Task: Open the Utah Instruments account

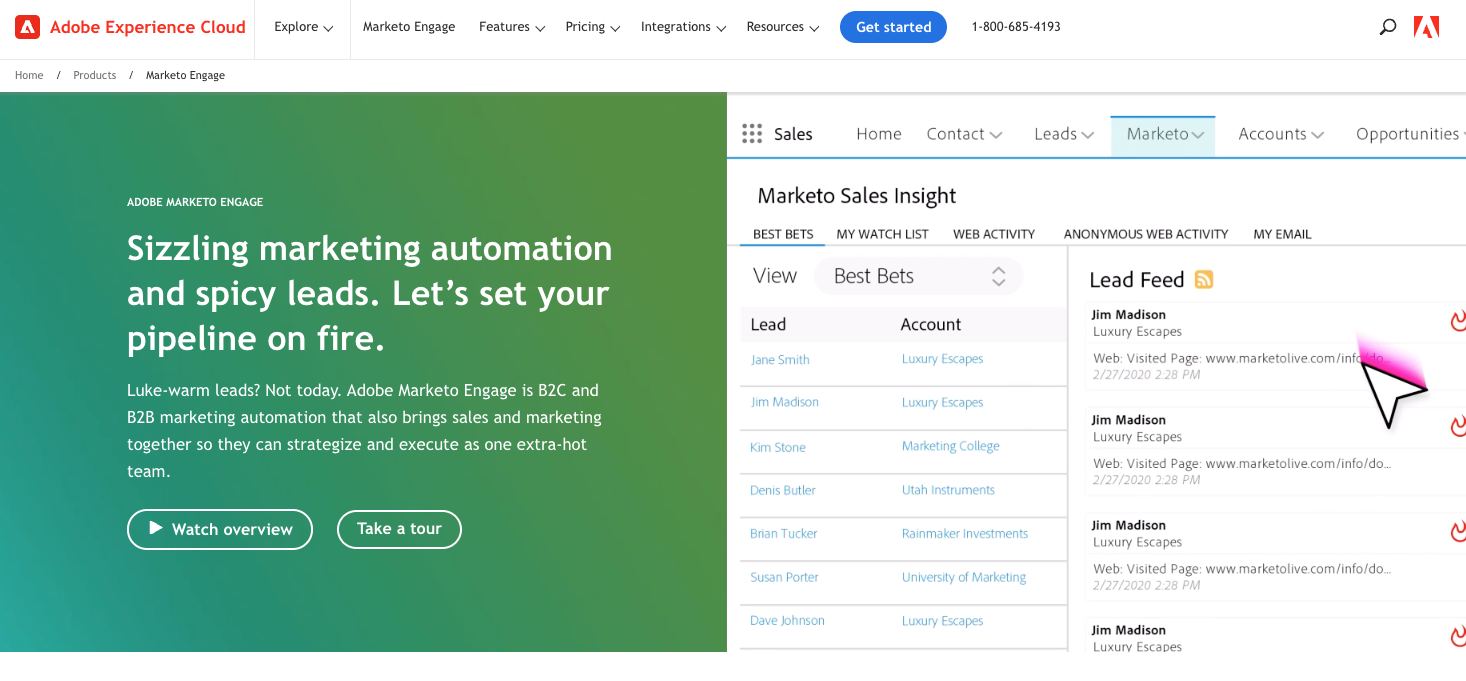Action: [x=948, y=490]
